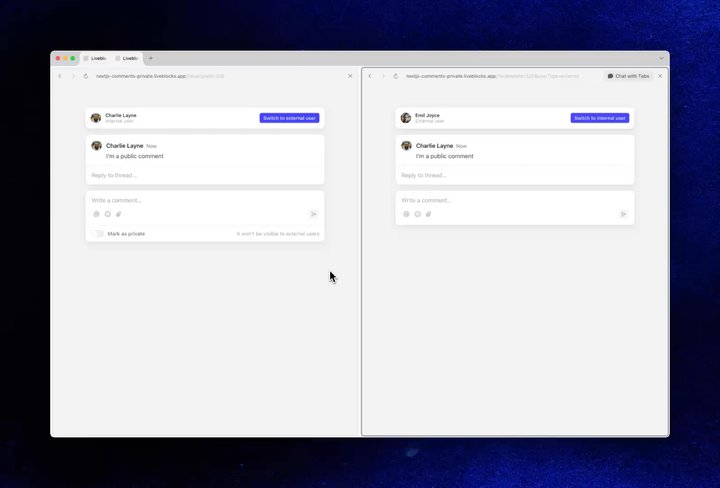This screenshot has width=720, height=488.
Task: Click the mention icon in right composer
Action: [x=406, y=214]
